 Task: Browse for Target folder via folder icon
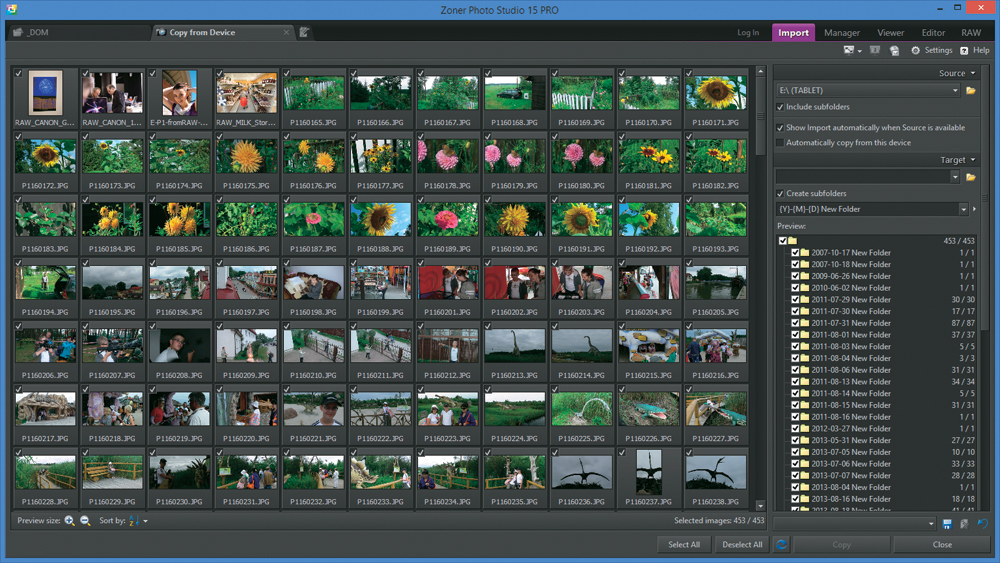tap(970, 177)
